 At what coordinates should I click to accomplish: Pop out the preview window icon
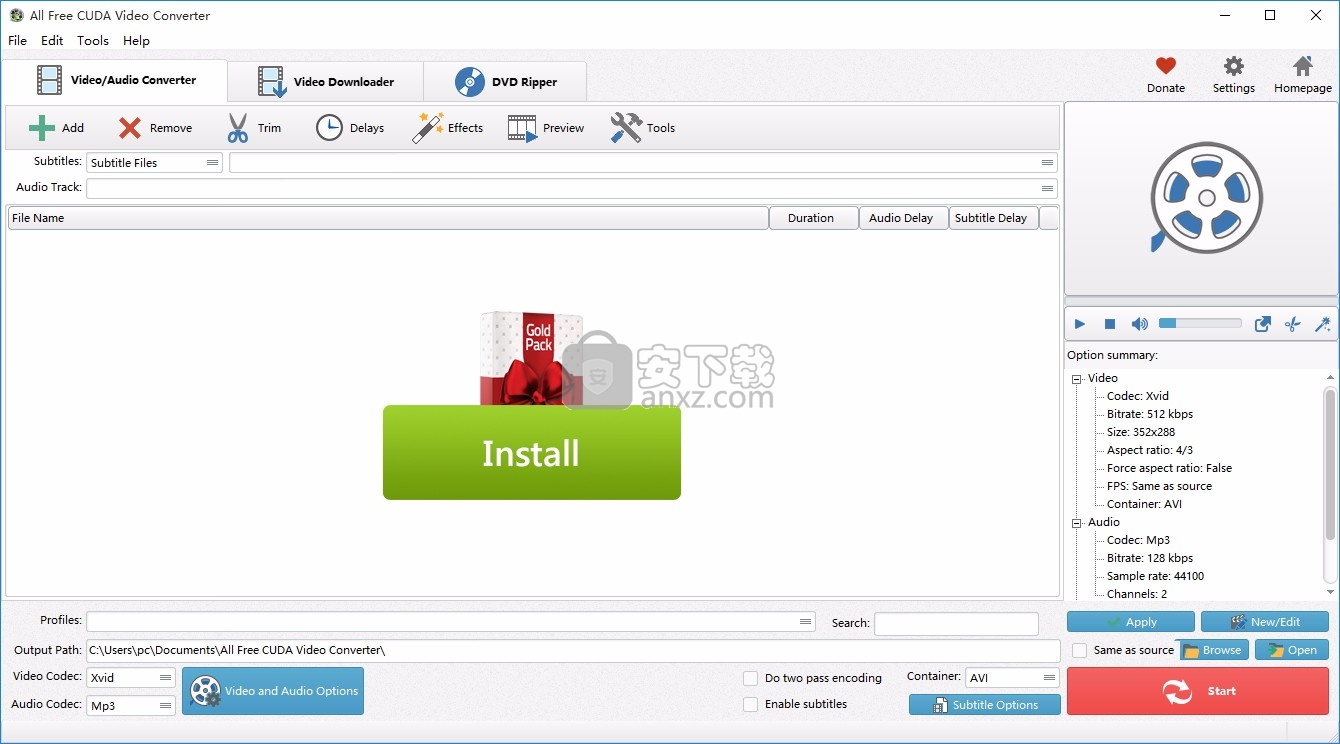coord(1263,324)
